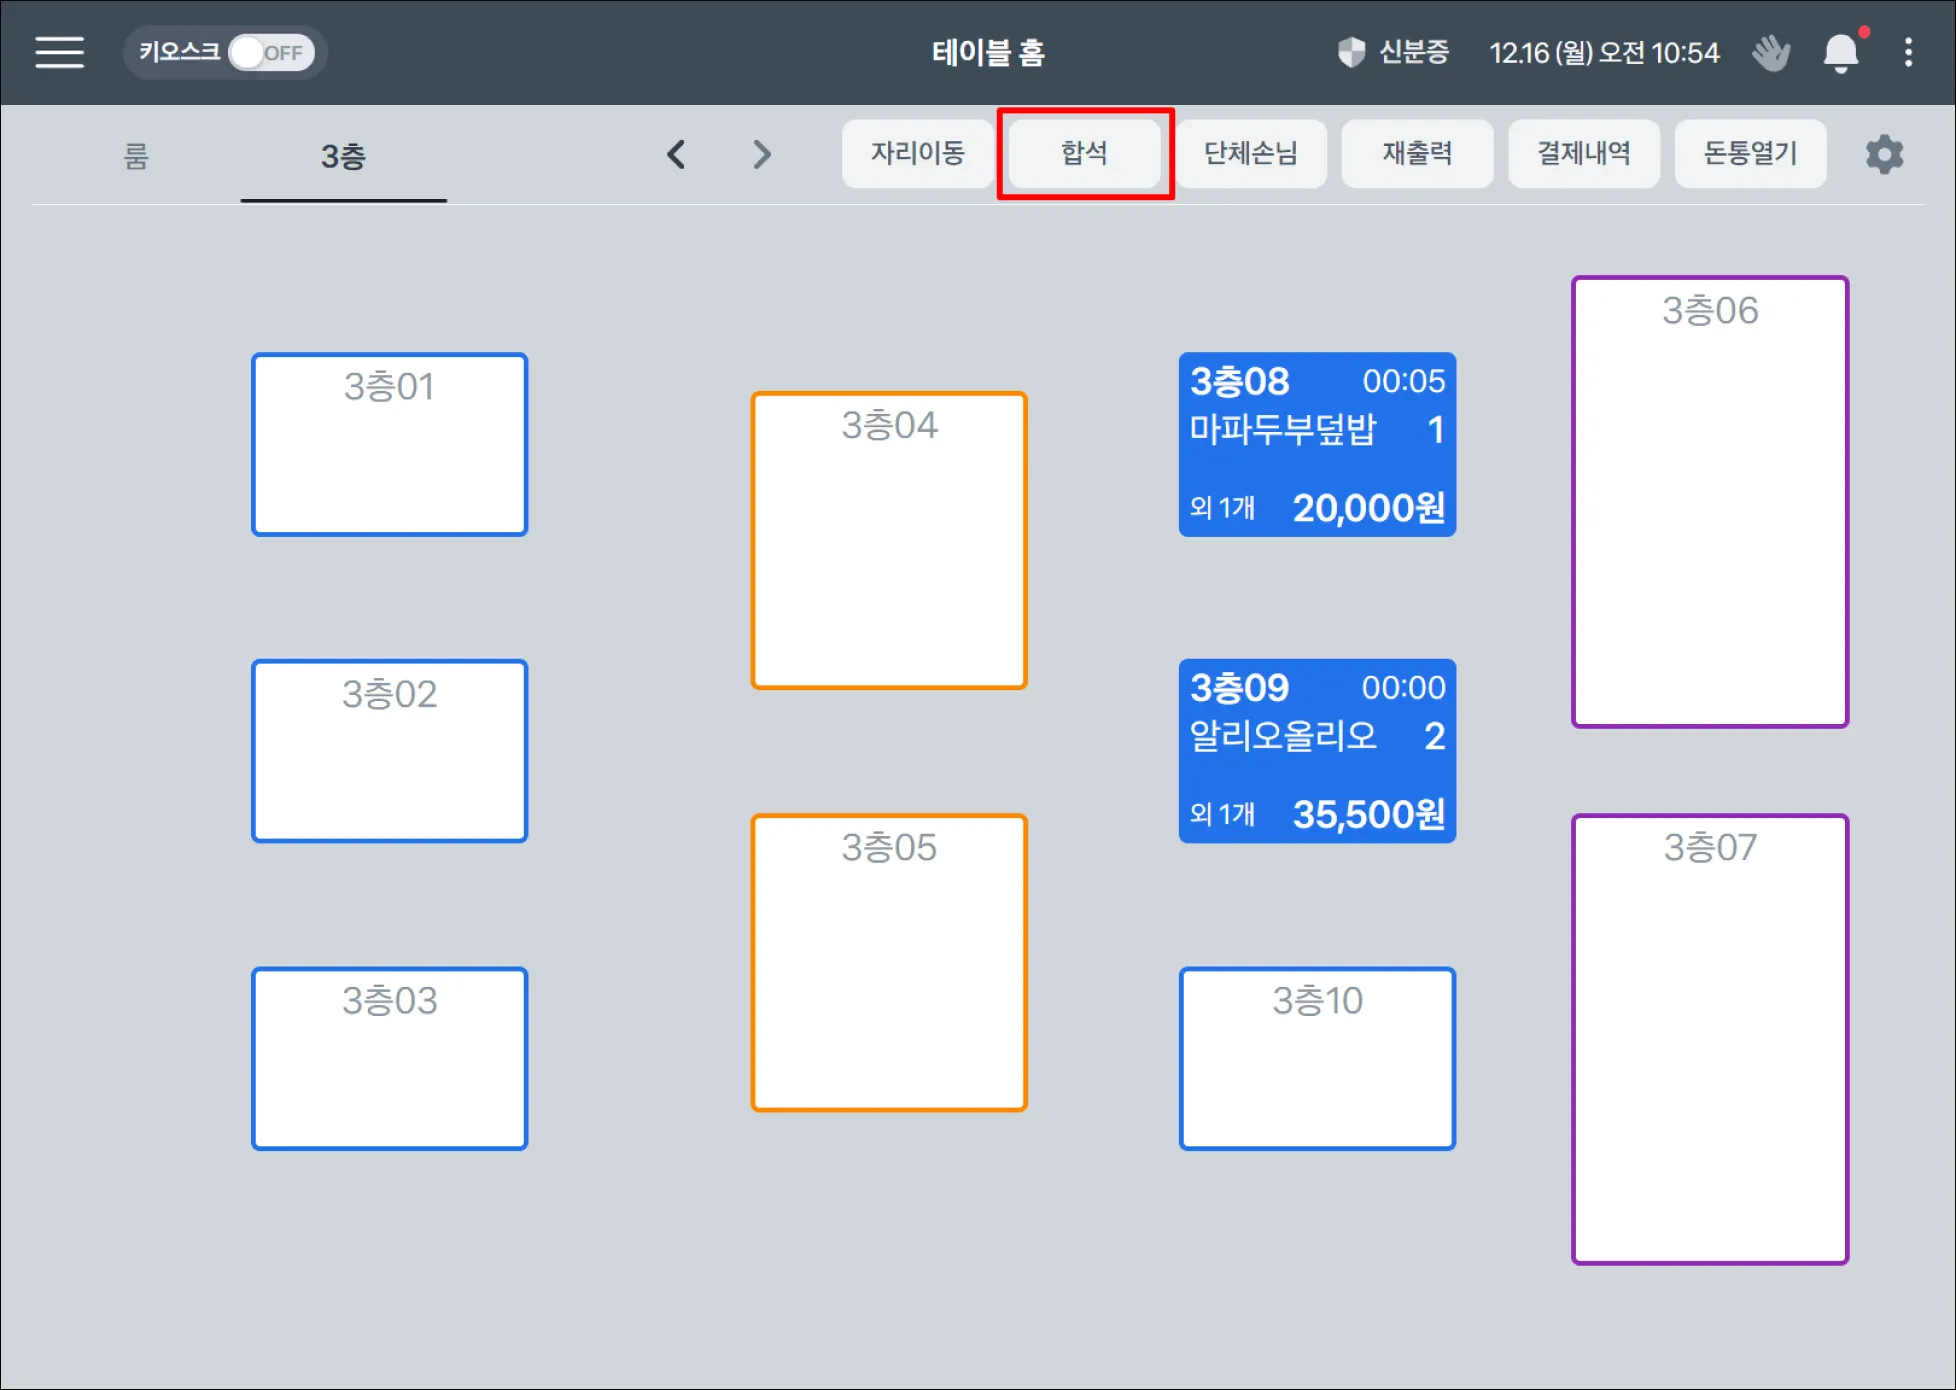This screenshot has width=1956, height=1390.
Task: Open occupied table 3층09 with 35,500원
Action: (1317, 751)
